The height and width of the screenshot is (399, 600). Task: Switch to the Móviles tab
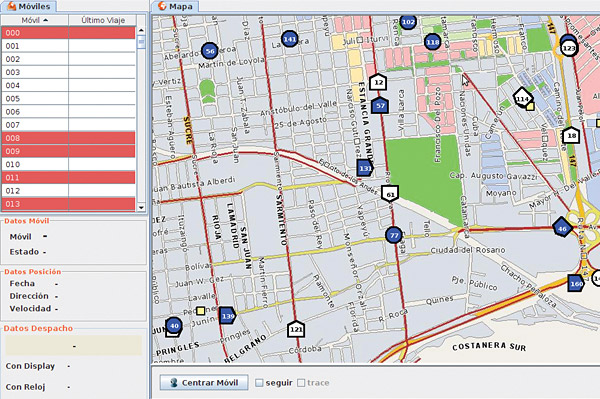pos(29,6)
